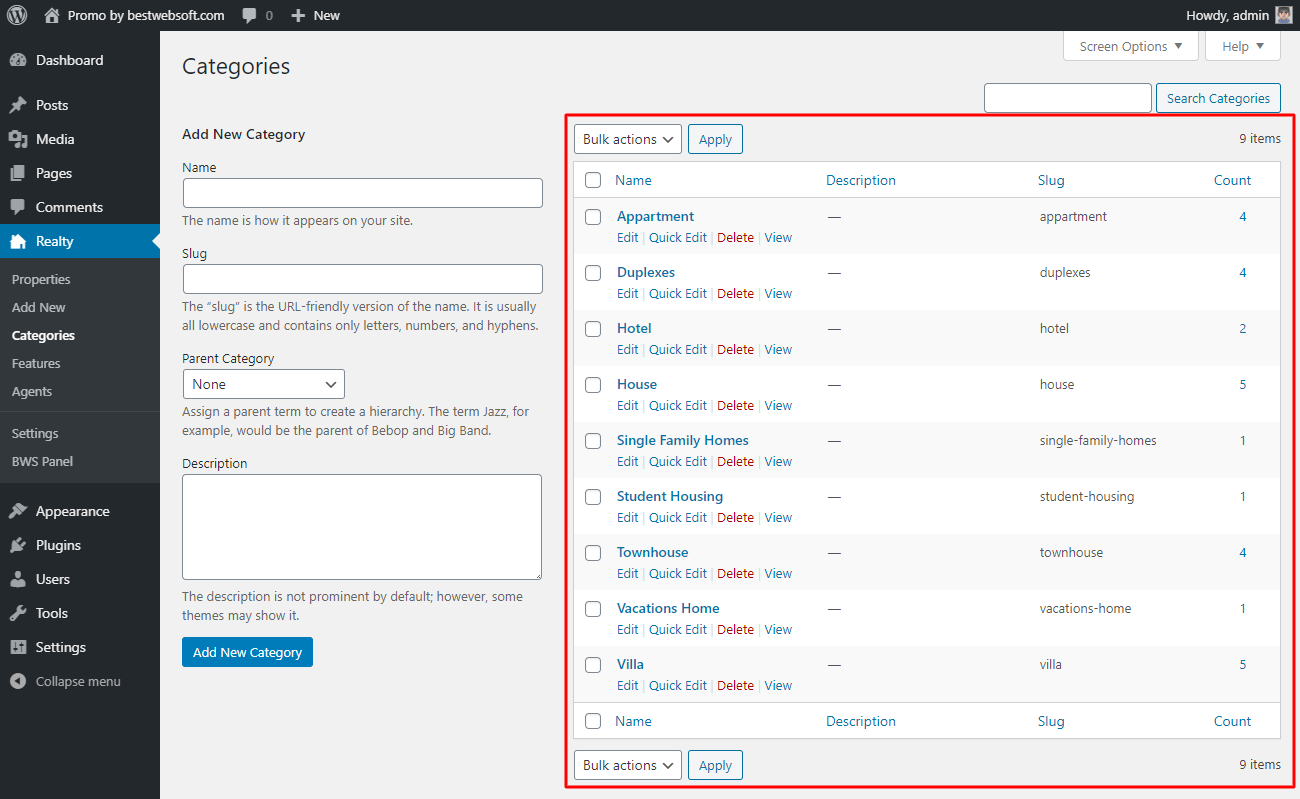Open the Vacations Home category link
The height and width of the screenshot is (799, 1300).
668,608
